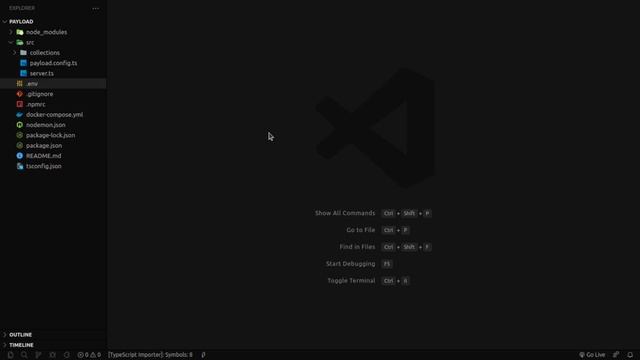The width and height of the screenshot is (640, 360).
Task: Click the Go Live button
Action: point(592,355)
